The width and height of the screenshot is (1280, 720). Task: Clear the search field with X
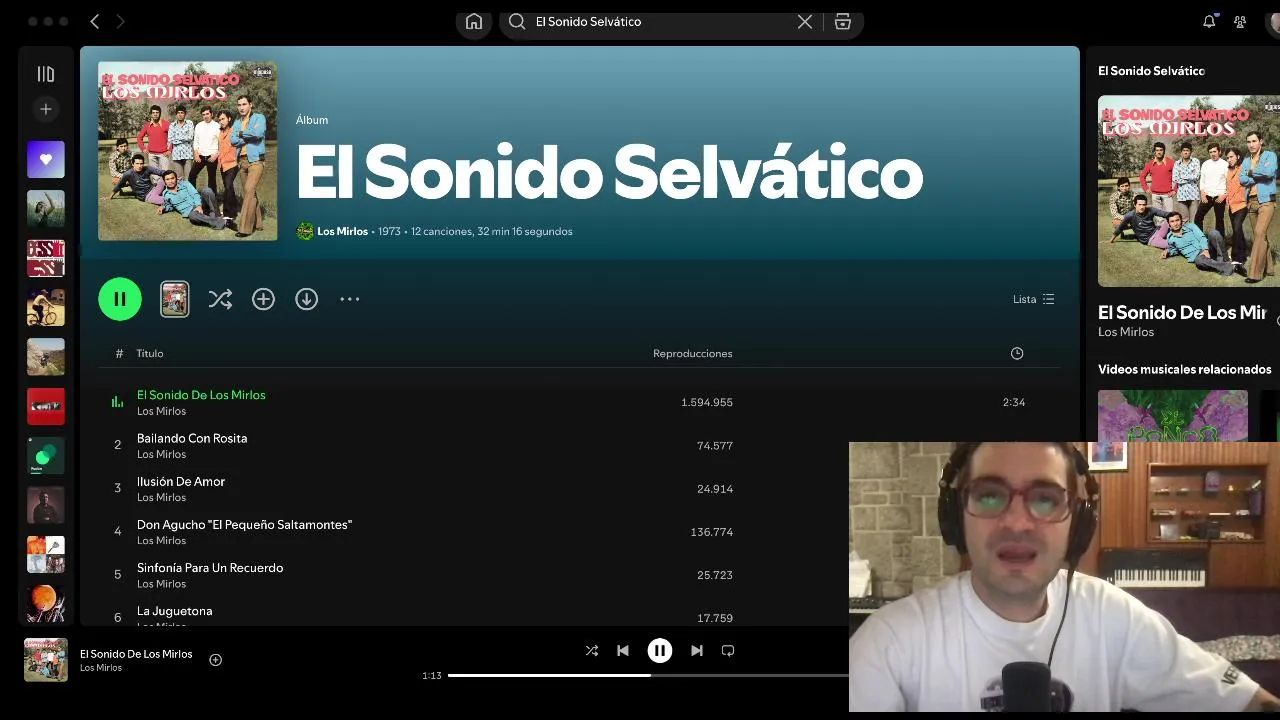pyautogui.click(x=805, y=21)
